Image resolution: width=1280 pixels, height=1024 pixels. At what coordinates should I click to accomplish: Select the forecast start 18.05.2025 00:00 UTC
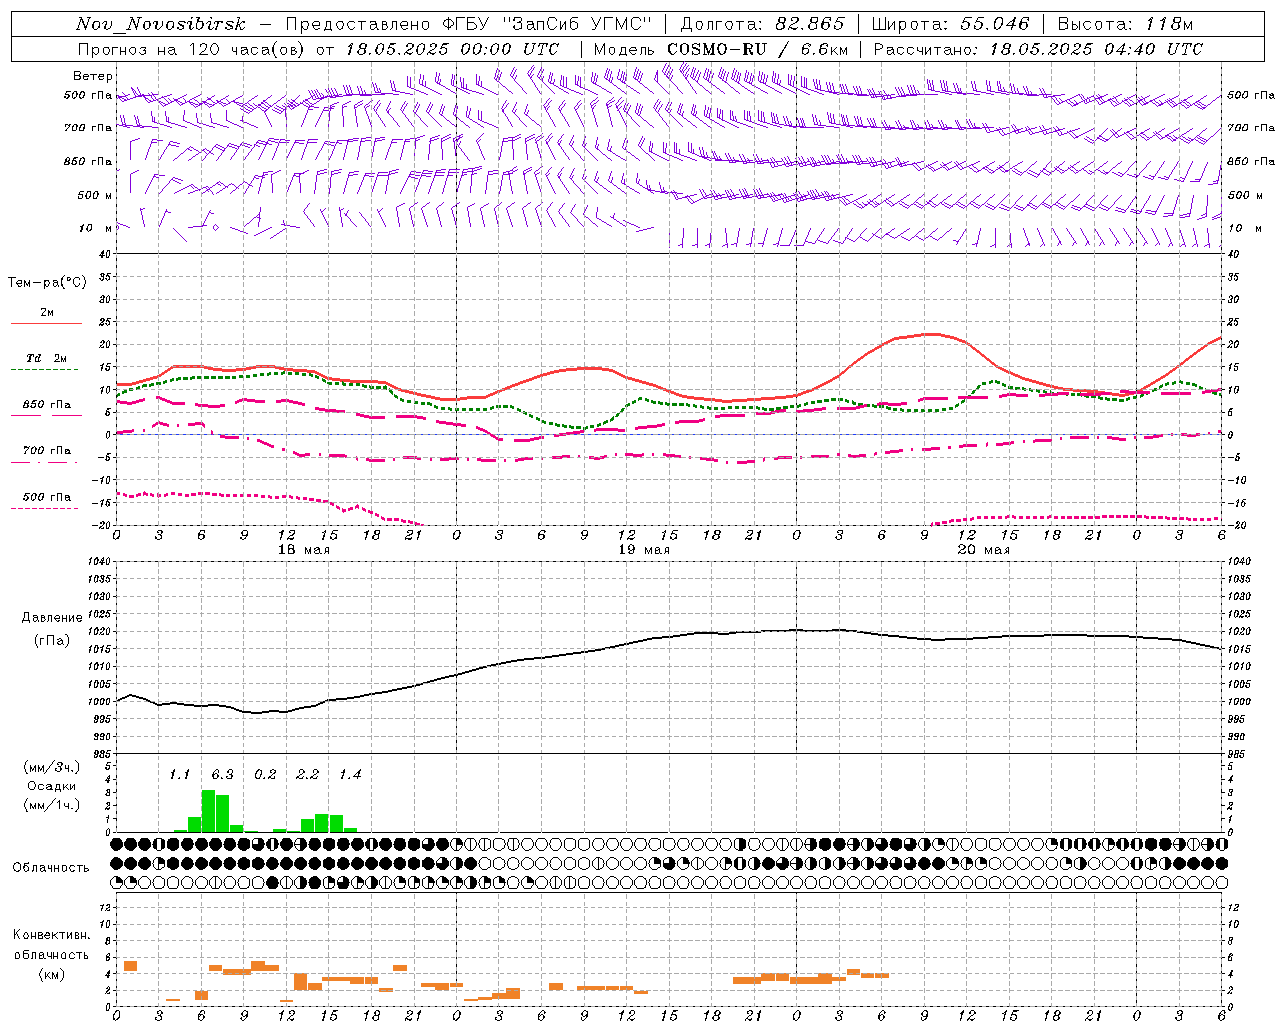pos(452,49)
